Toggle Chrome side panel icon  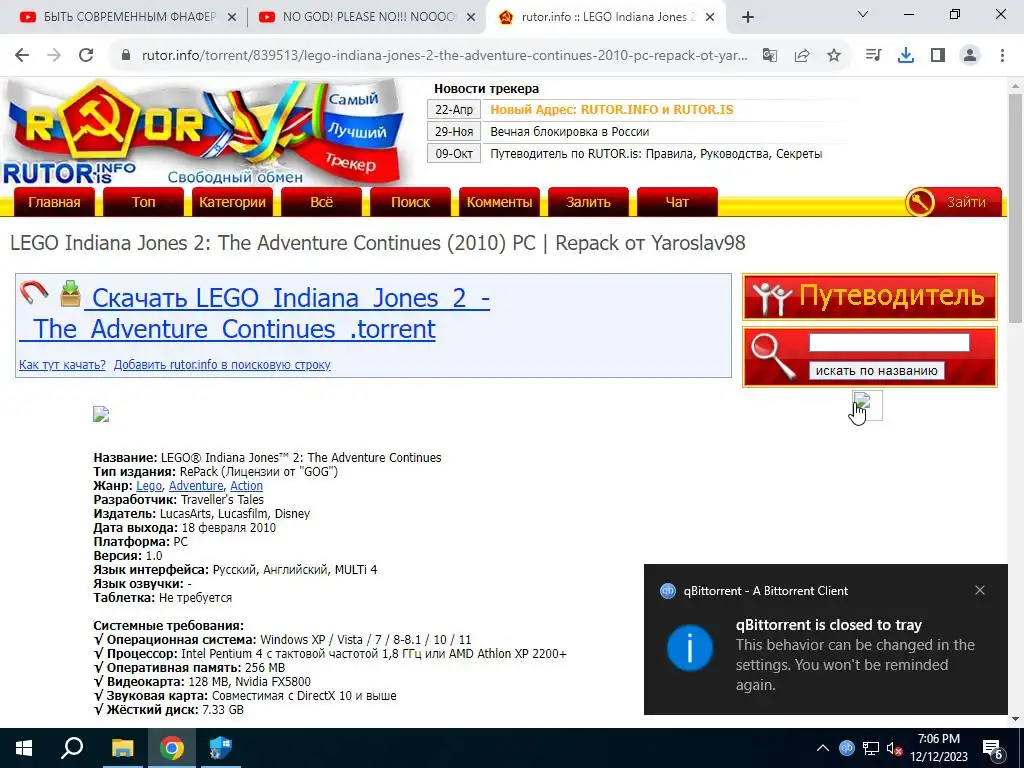[x=938, y=56]
